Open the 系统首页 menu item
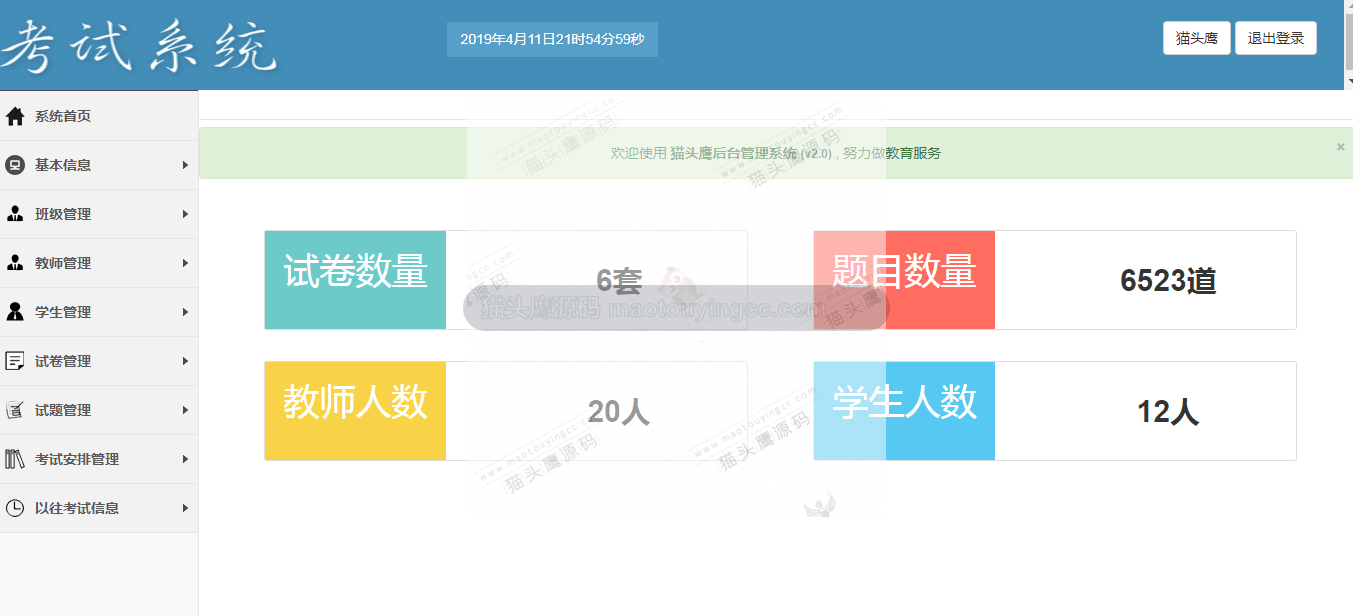This screenshot has width=1353, height=616. 99,116
